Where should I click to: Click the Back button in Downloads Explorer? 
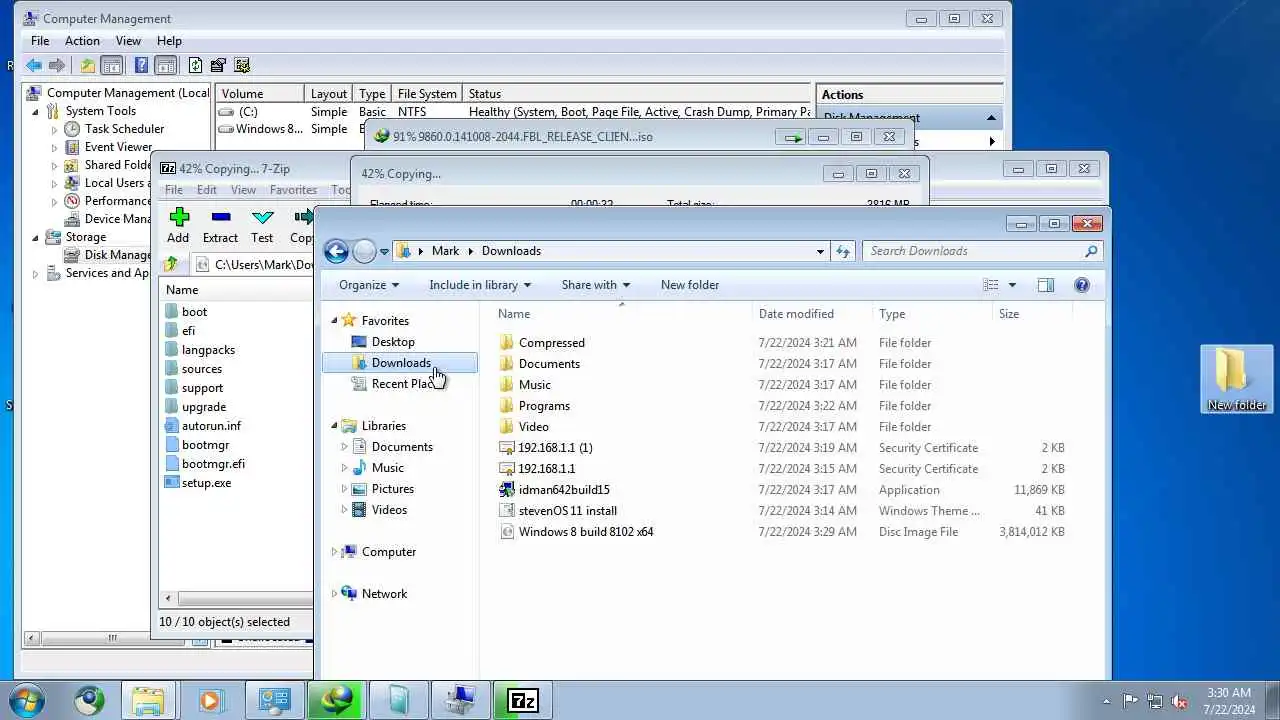tap(336, 251)
